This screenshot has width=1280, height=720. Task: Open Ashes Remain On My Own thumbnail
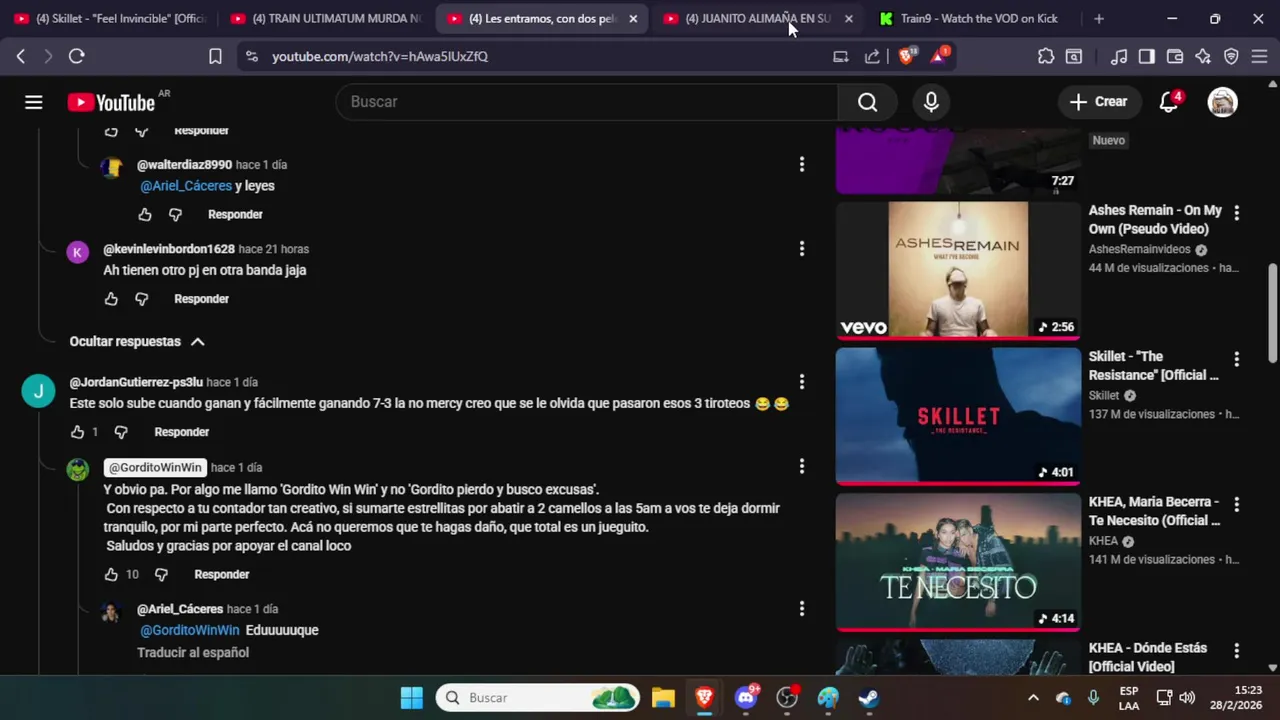(958, 270)
